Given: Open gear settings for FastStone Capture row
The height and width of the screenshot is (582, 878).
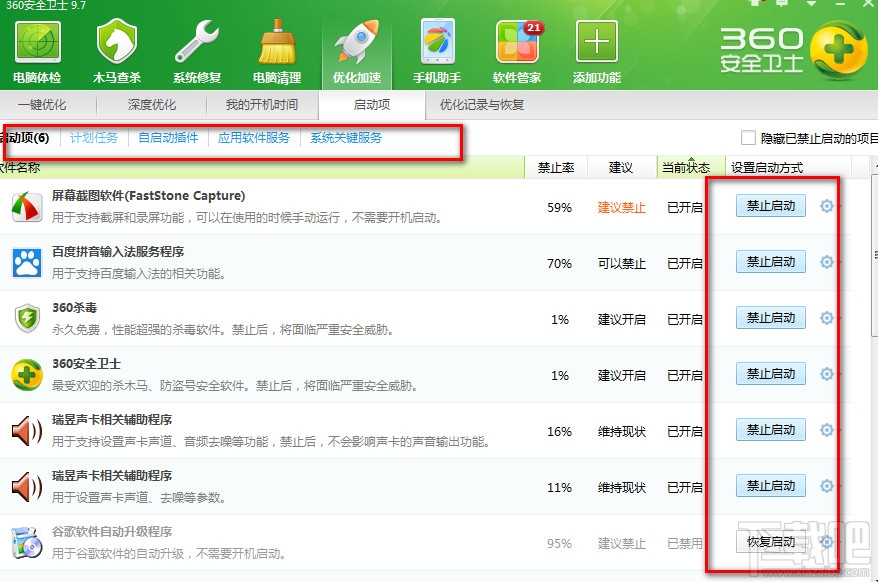Looking at the screenshot, I should (x=826, y=206).
